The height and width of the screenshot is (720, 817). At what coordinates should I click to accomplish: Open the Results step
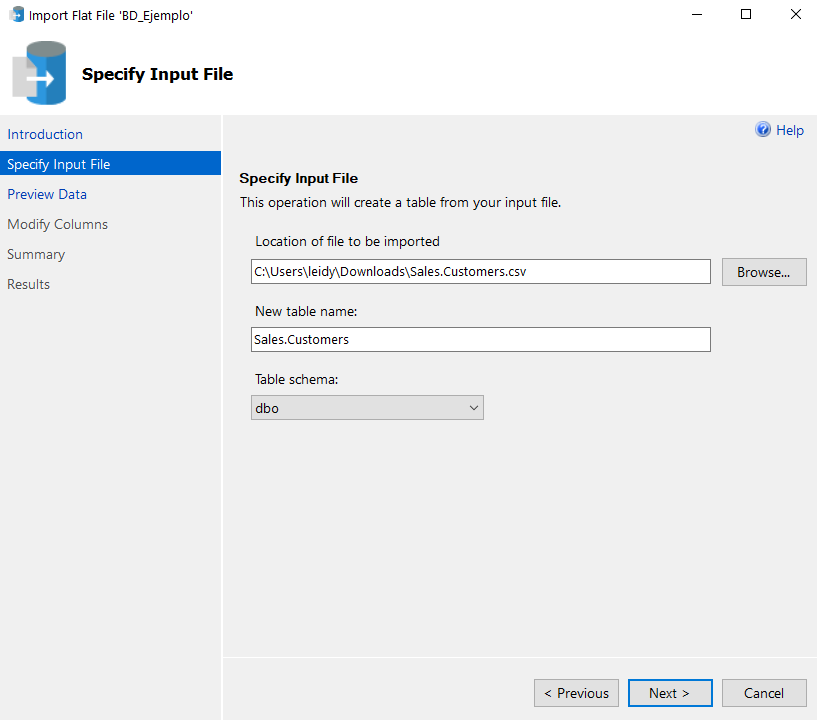tap(28, 284)
